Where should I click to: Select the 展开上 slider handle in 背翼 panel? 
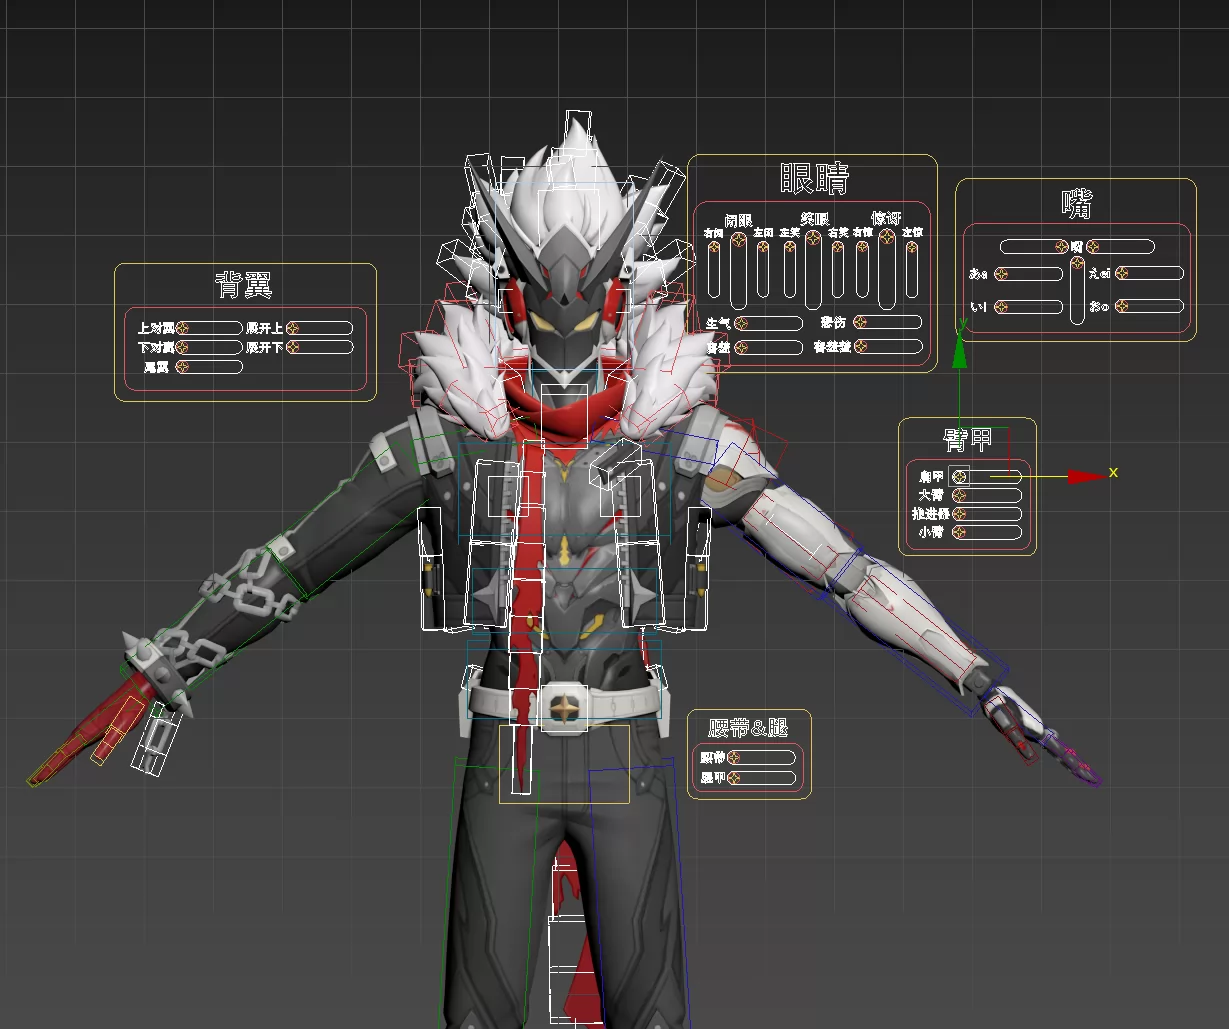click(292, 327)
